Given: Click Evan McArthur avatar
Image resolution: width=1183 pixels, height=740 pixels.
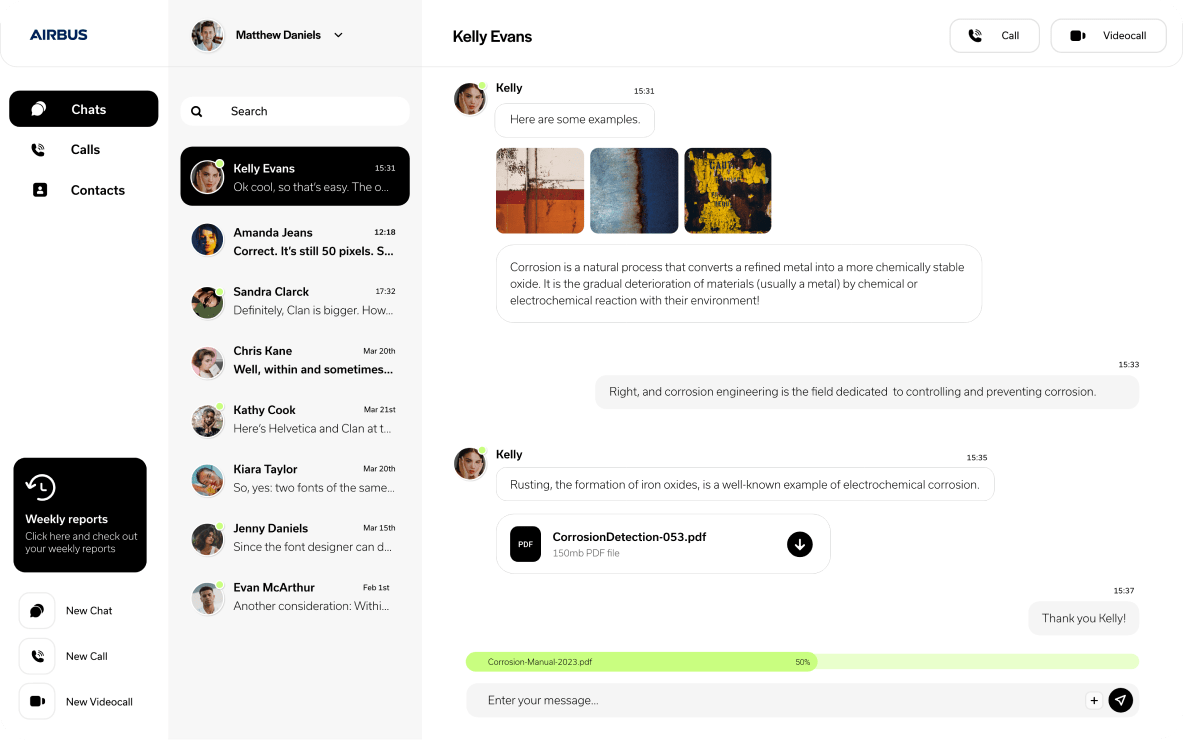Looking at the screenshot, I should (x=207, y=599).
